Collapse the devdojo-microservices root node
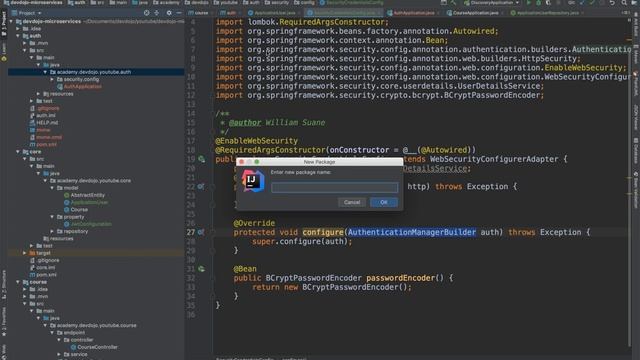This screenshot has width=640, height=360. (x=11, y=21)
